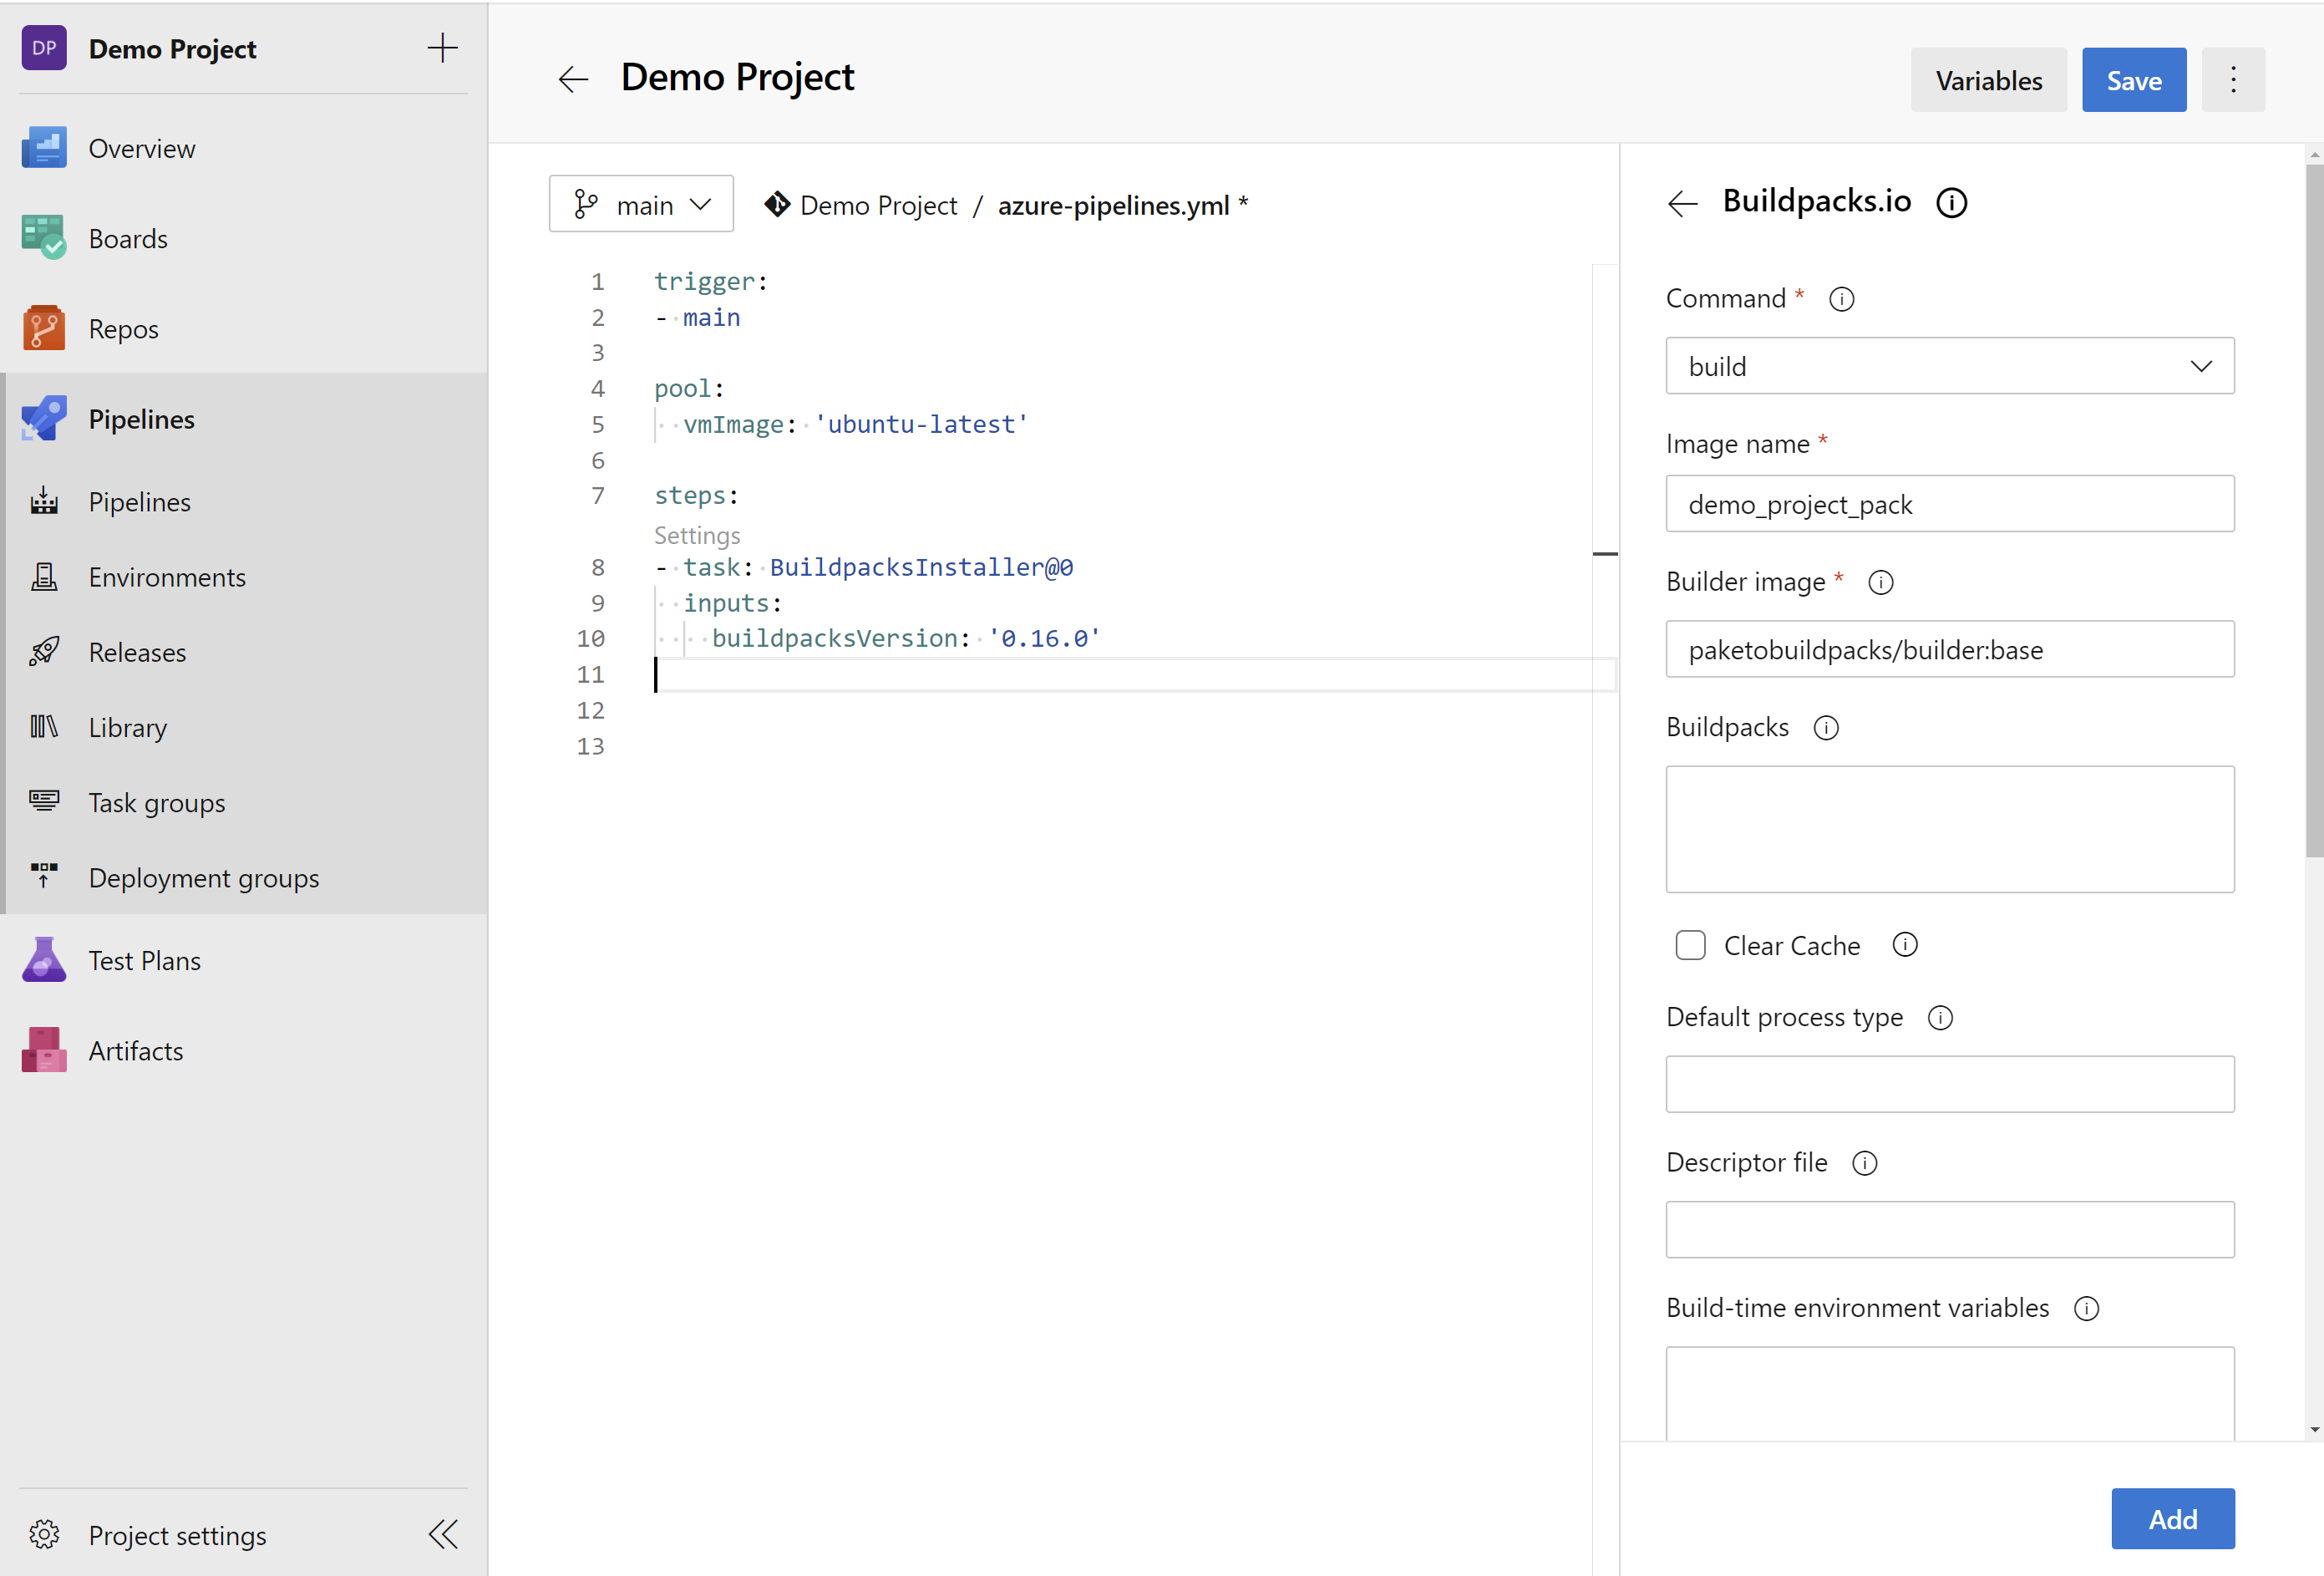This screenshot has width=2324, height=1576.
Task: Enable the Clear Cache checkbox
Action: [x=1690, y=945]
